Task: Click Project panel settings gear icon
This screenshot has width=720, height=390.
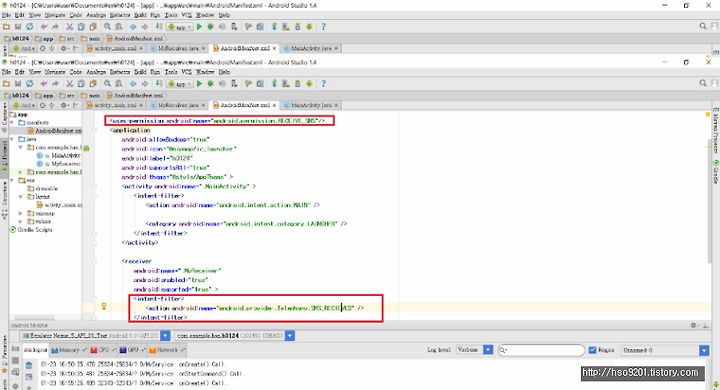Action: point(64,105)
